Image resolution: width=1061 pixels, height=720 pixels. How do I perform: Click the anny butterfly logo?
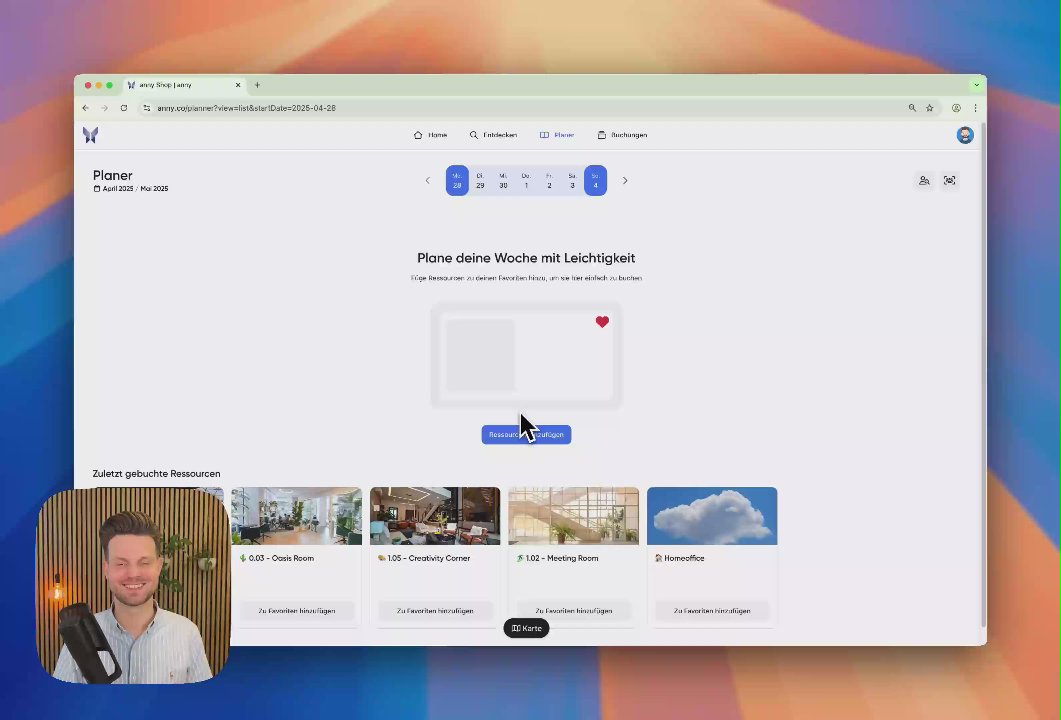(x=91, y=135)
